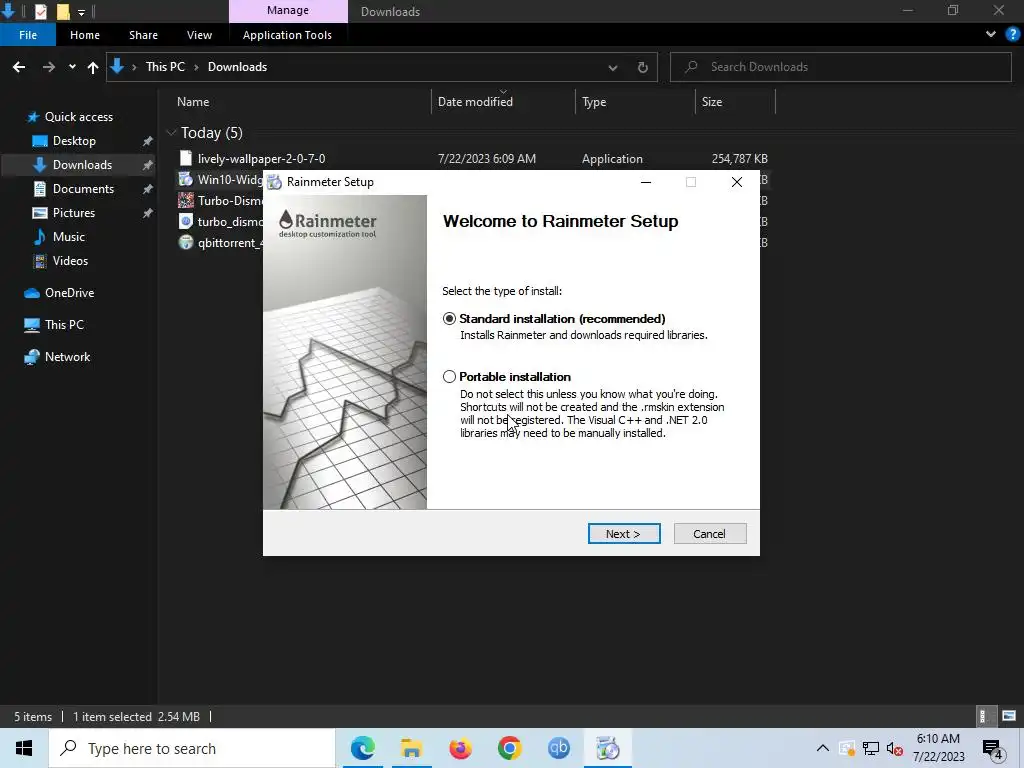1024x768 pixels.
Task: Open the Share ribbon tab
Action: pyautogui.click(x=143, y=35)
